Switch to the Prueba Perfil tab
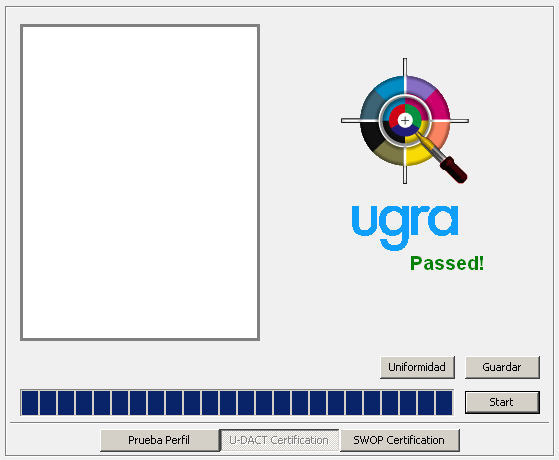 tap(159, 440)
